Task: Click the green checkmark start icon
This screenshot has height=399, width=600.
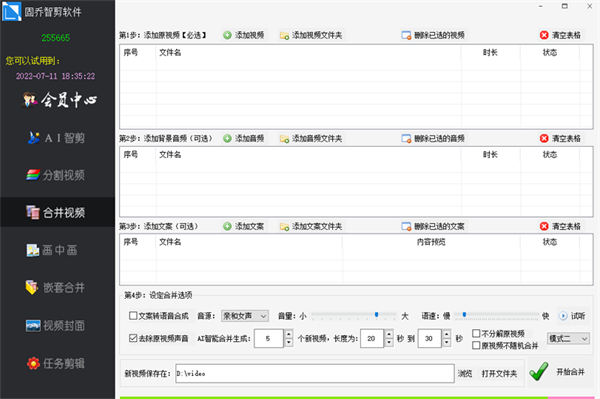Action: click(539, 371)
